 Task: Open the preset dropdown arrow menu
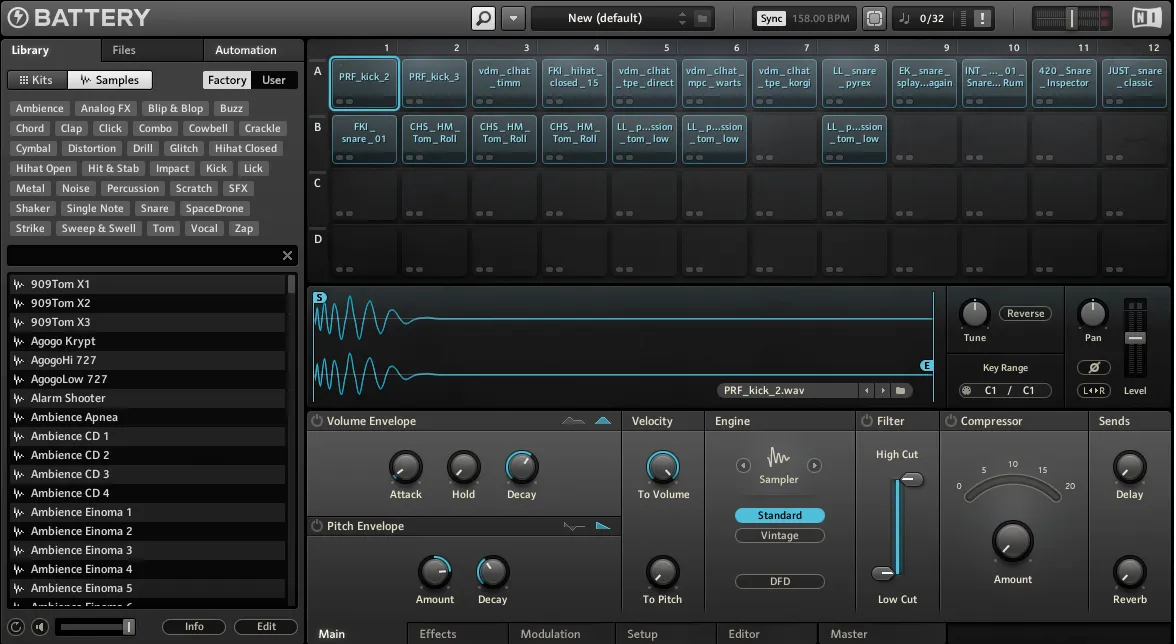(514, 18)
